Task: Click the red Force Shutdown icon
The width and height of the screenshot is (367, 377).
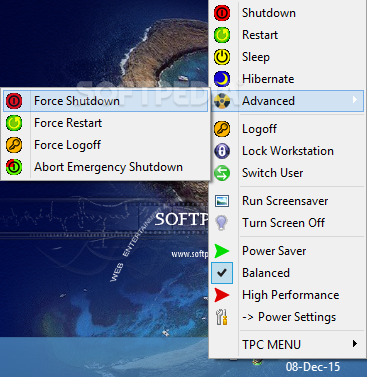Action: tap(14, 101)
